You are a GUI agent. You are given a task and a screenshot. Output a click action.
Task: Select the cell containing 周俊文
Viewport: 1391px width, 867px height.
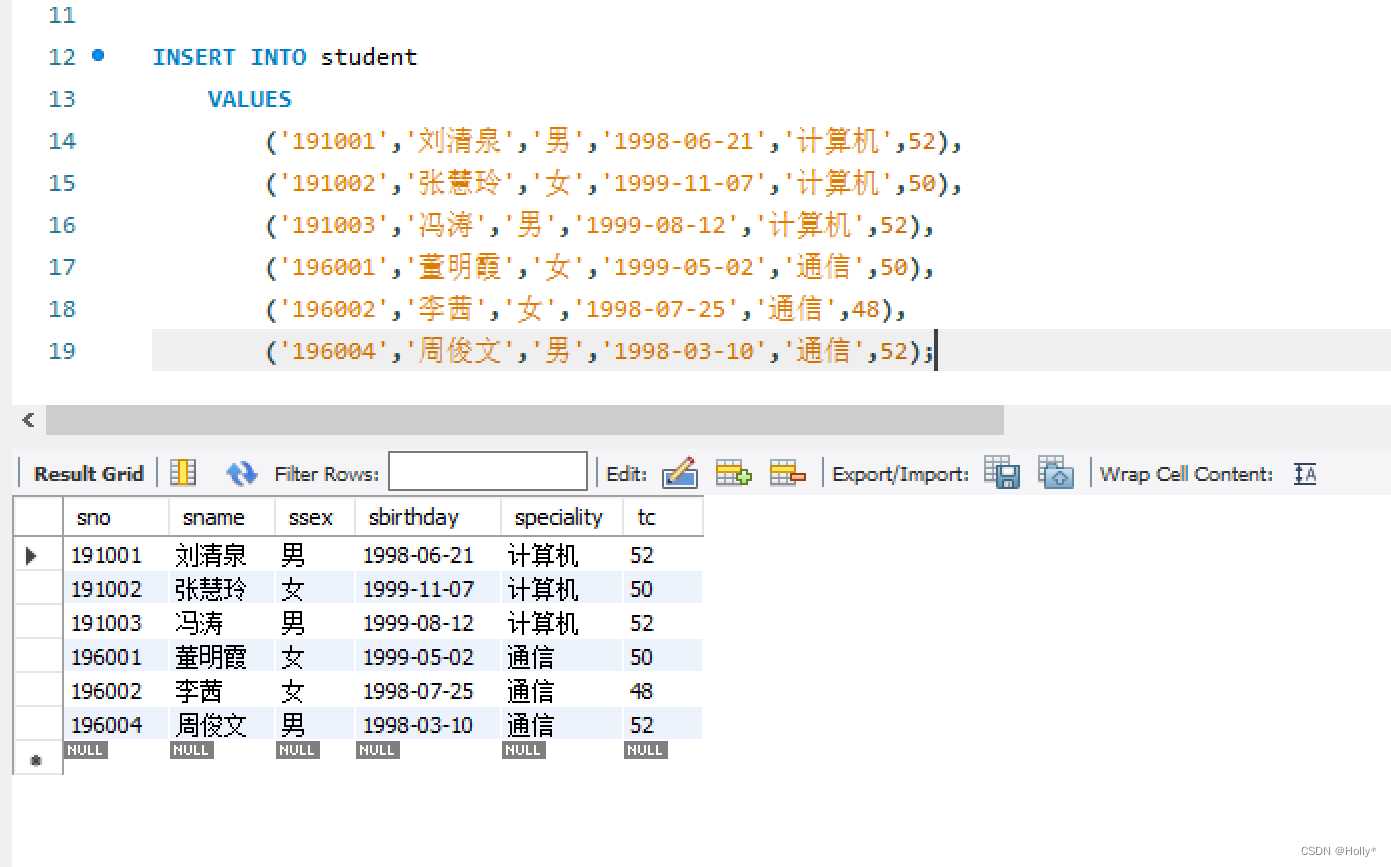(211, 724)
